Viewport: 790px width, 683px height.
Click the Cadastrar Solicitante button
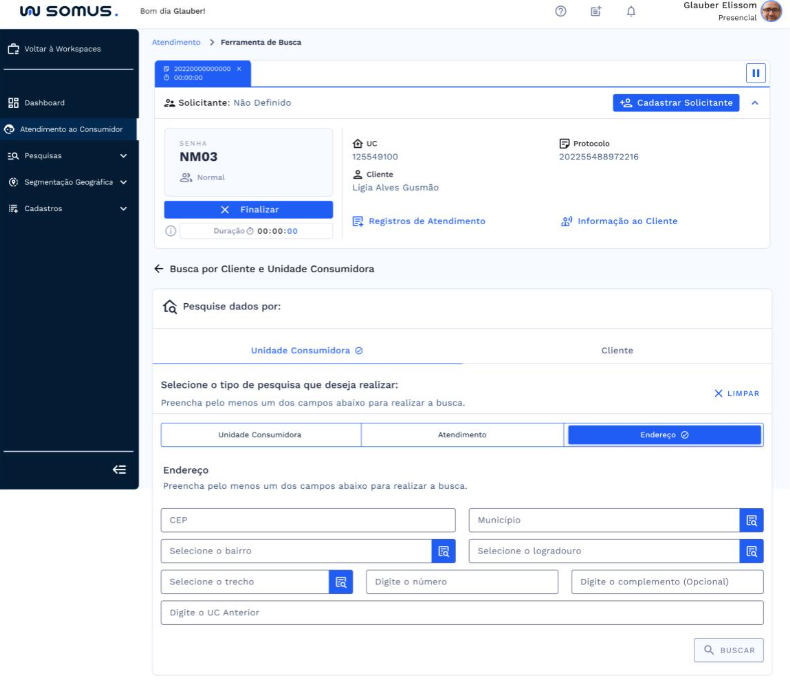pyautogui.click(x=676, y=102)
